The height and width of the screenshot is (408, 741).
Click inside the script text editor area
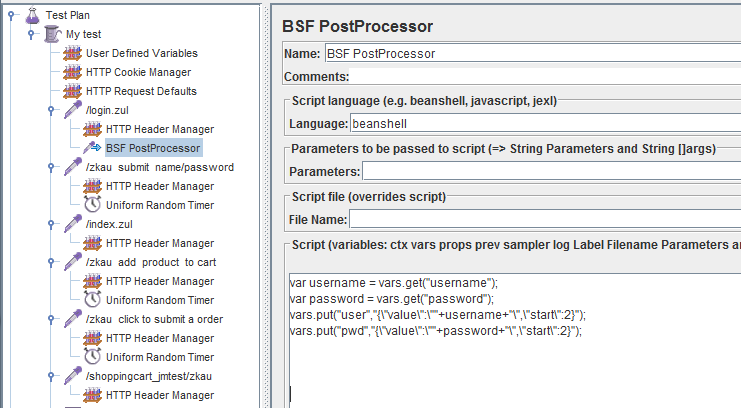click(x=515, y=340)
